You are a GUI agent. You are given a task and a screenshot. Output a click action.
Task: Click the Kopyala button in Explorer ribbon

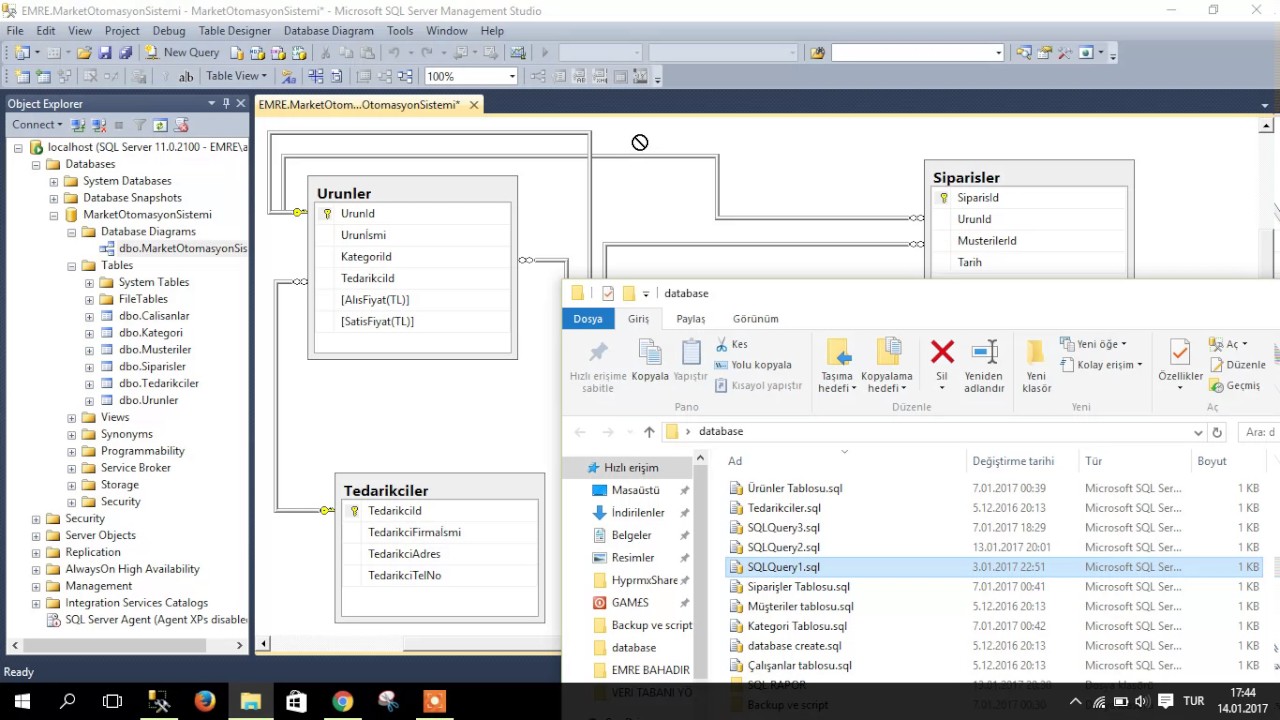tap(650, 360)
